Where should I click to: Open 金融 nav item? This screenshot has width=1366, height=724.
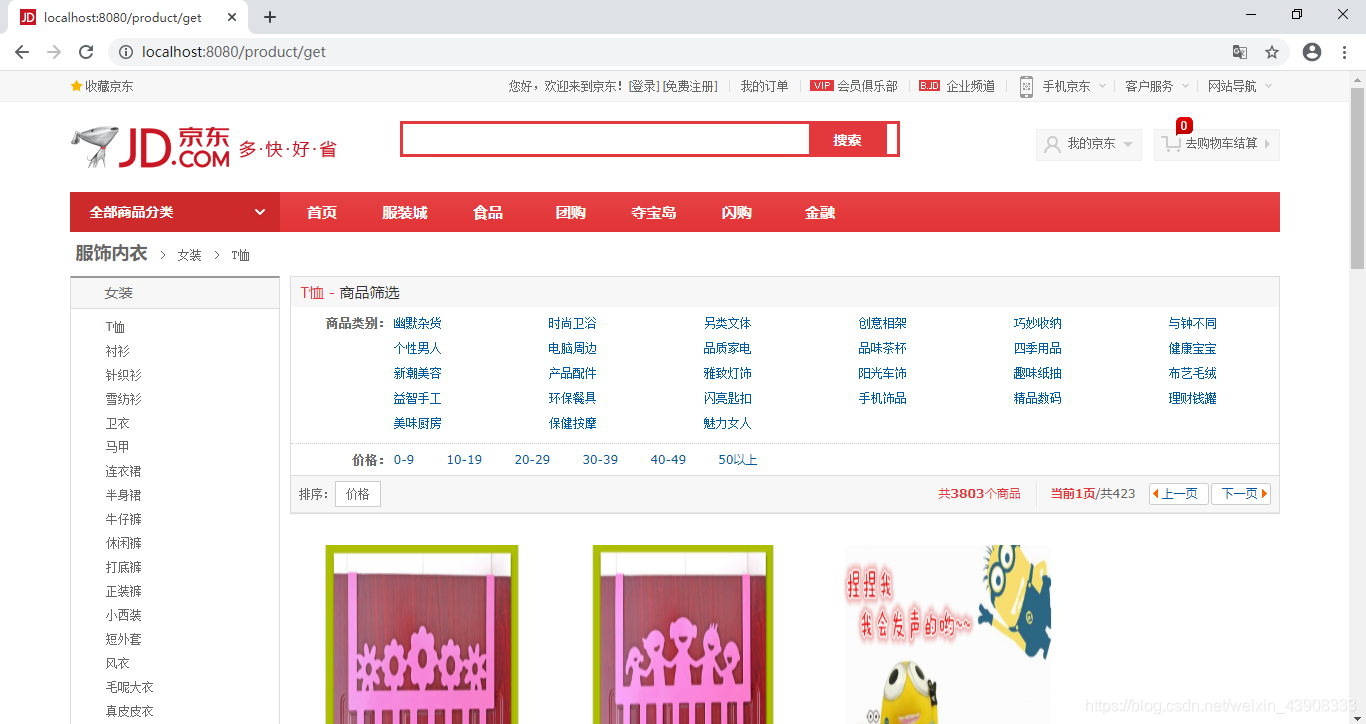pyautogui.click(x=820, y=212)
